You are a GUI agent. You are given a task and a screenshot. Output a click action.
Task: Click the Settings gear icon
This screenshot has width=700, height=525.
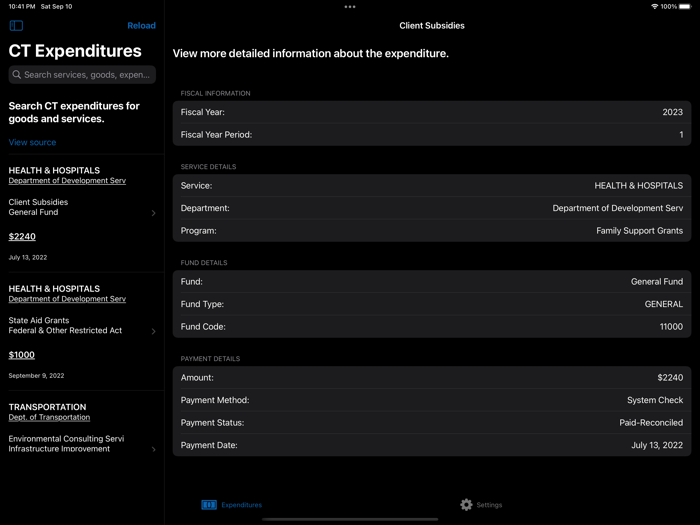pos(466,505)
